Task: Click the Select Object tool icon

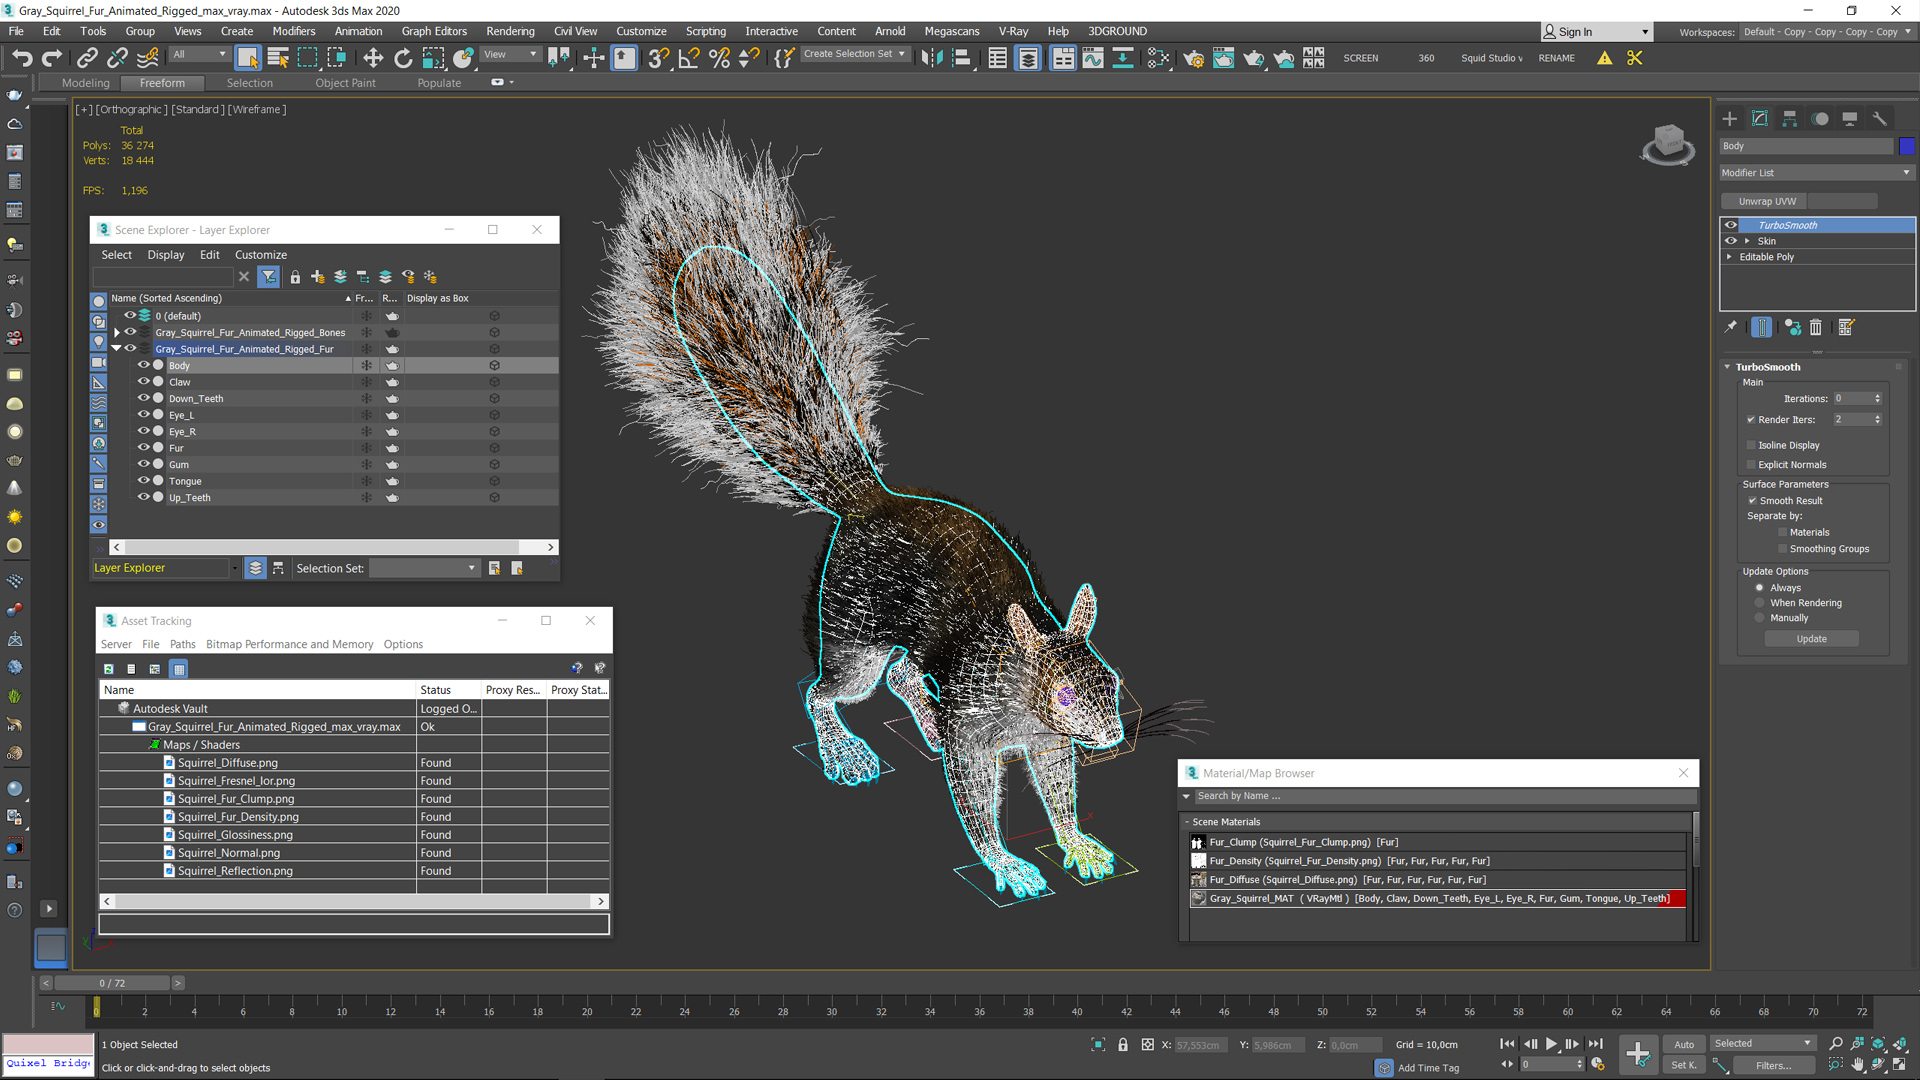Action: [x=249, y=57]
